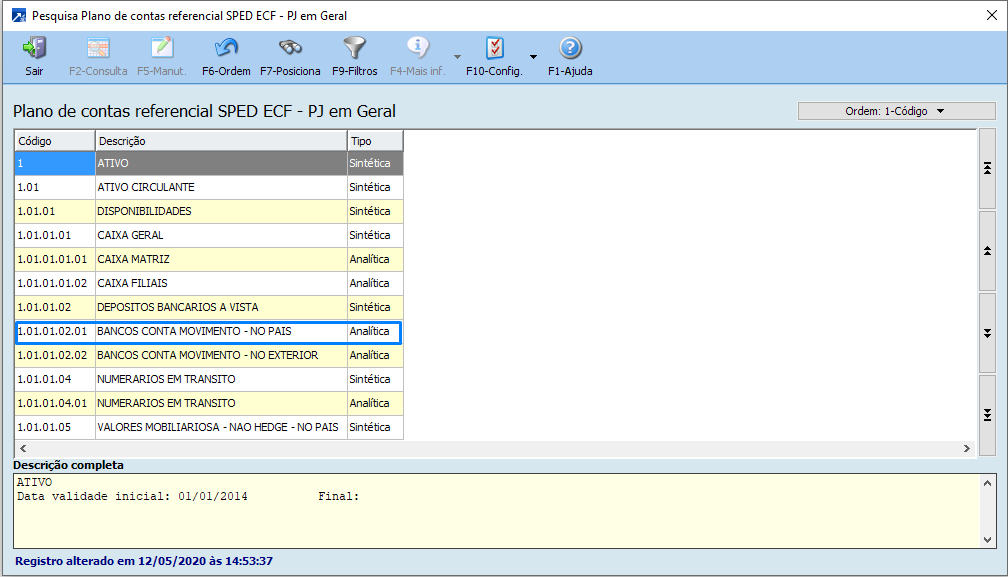Screen dimensions: 1008x577
Task: Jump to last record with bottom arrow button
Action: point(987,414)
